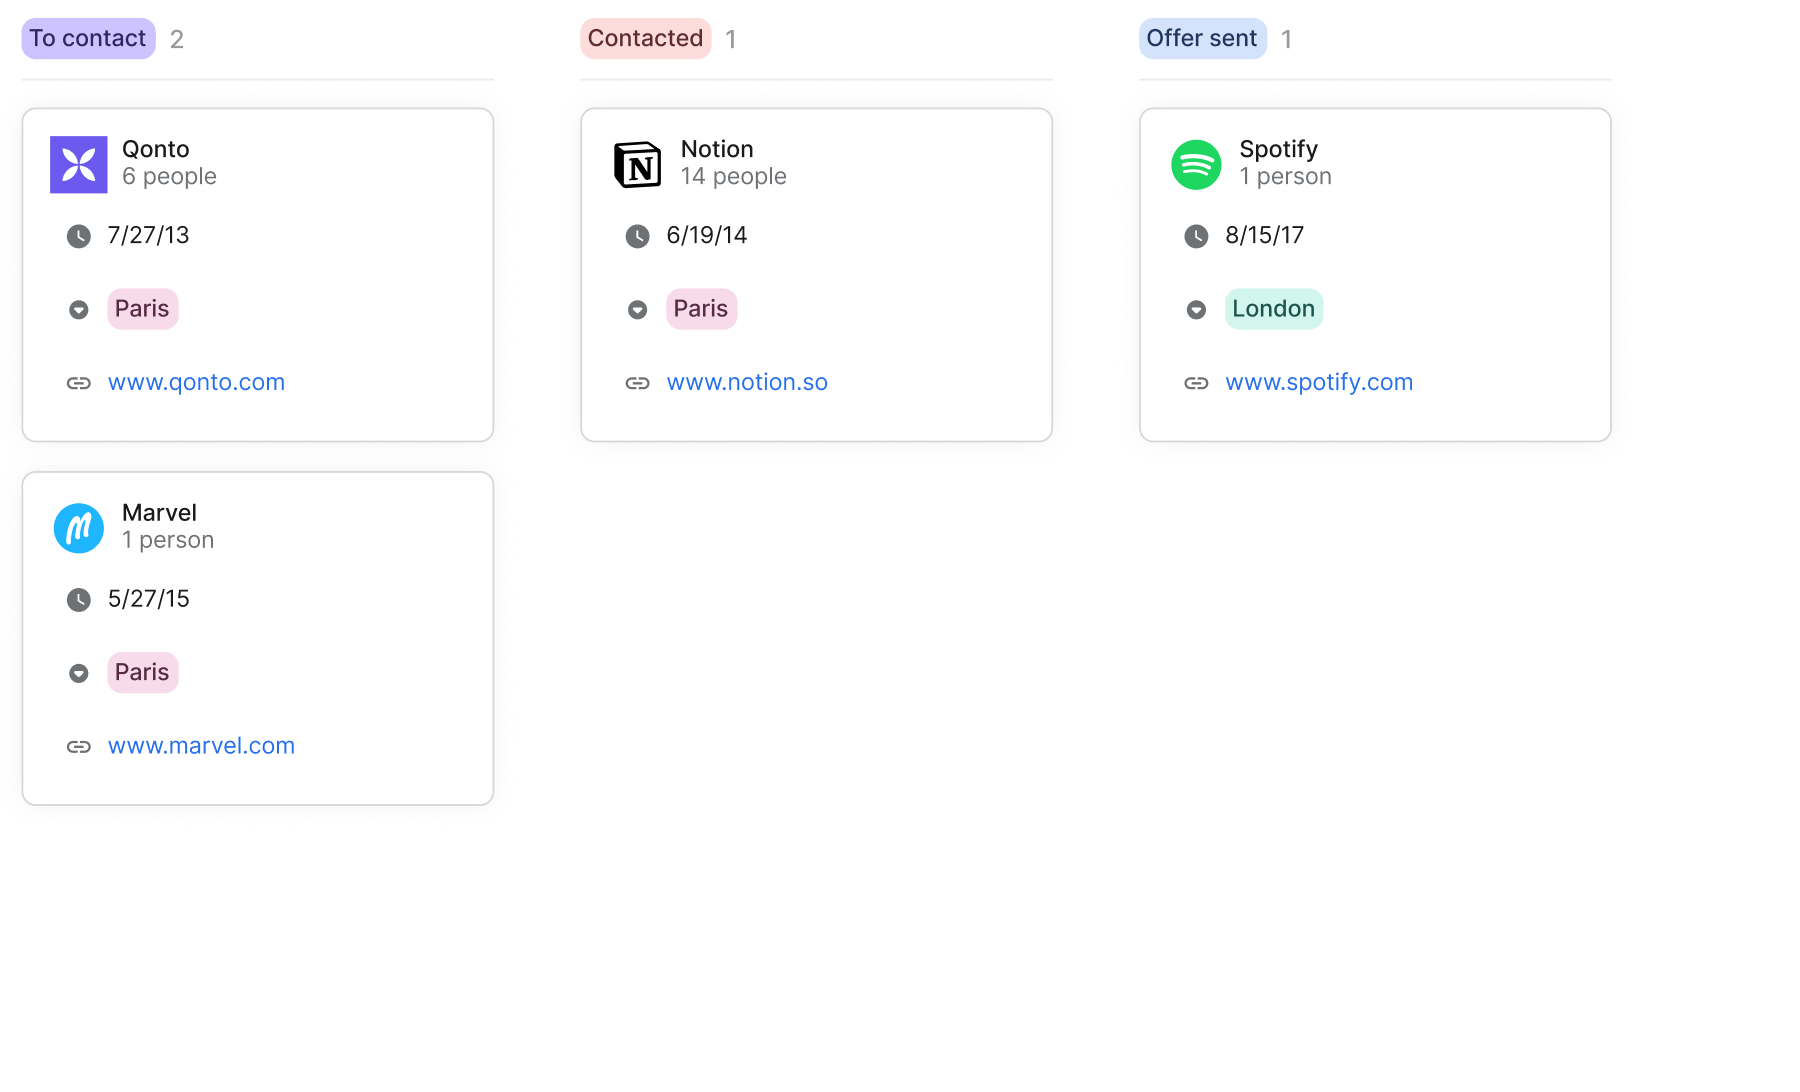
Task: Click the date 5/27/15
Action: [148, 599]
